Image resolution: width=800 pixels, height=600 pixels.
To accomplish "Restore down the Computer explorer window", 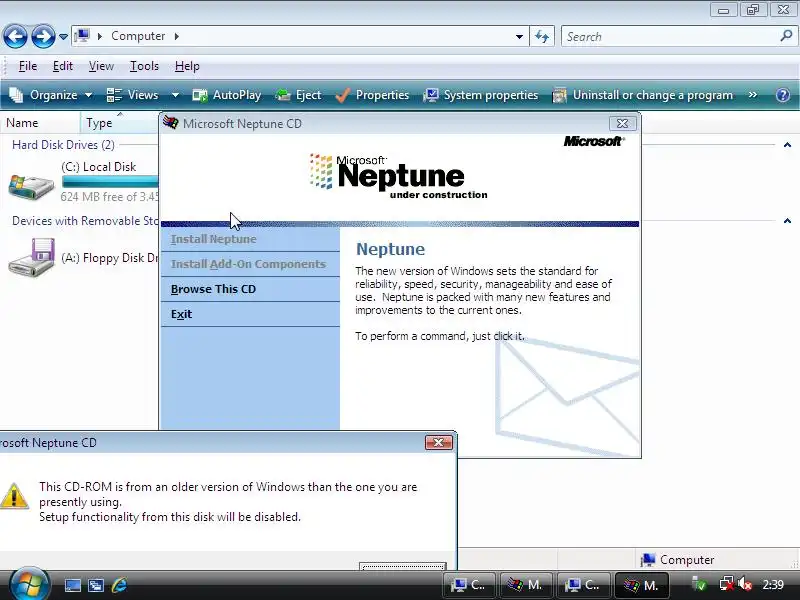I will coord(753,10).
